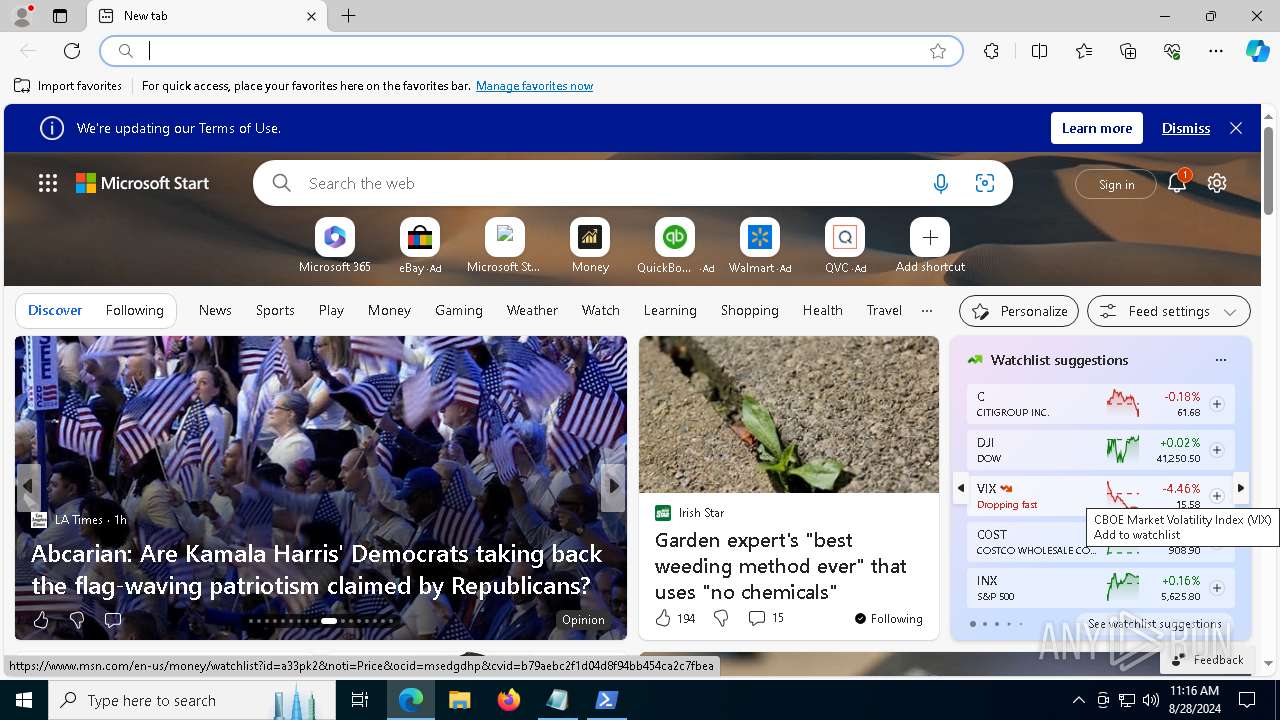Expand Feed settings dropdown
Image resolution: width=1280 pixels, height=720 pixels.
(x=1168, y=311)
